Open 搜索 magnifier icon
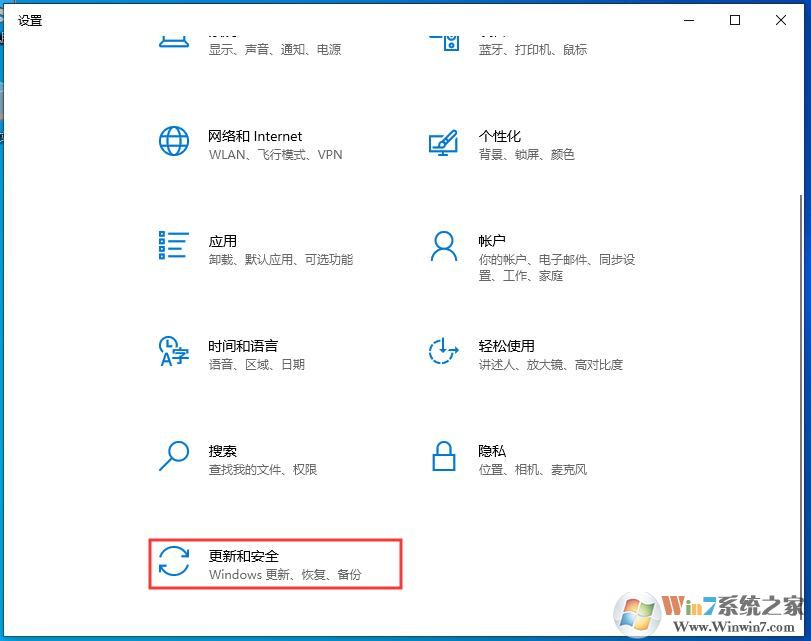The width and height of the screenshot is (811, 641). 174,457
